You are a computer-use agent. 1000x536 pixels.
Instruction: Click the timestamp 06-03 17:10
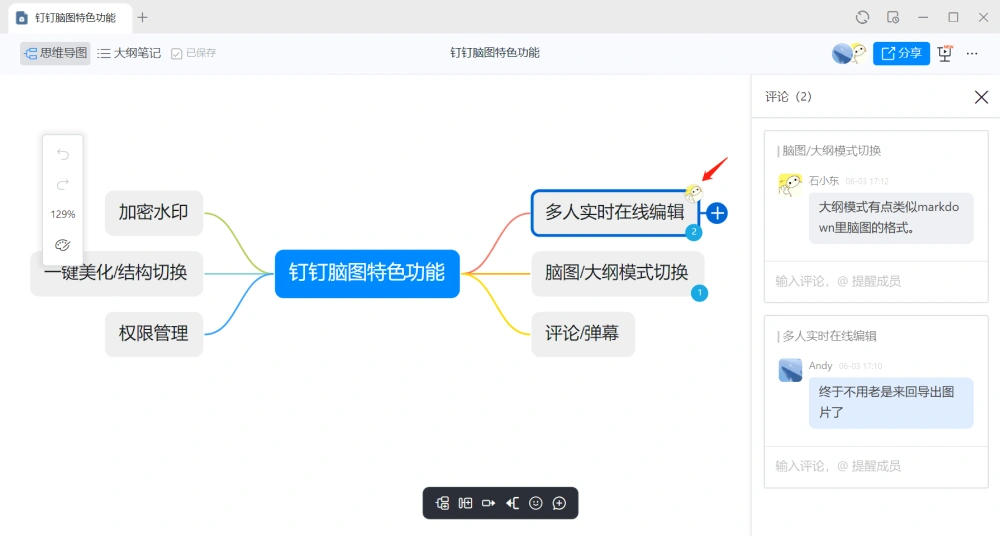point(860,366)
